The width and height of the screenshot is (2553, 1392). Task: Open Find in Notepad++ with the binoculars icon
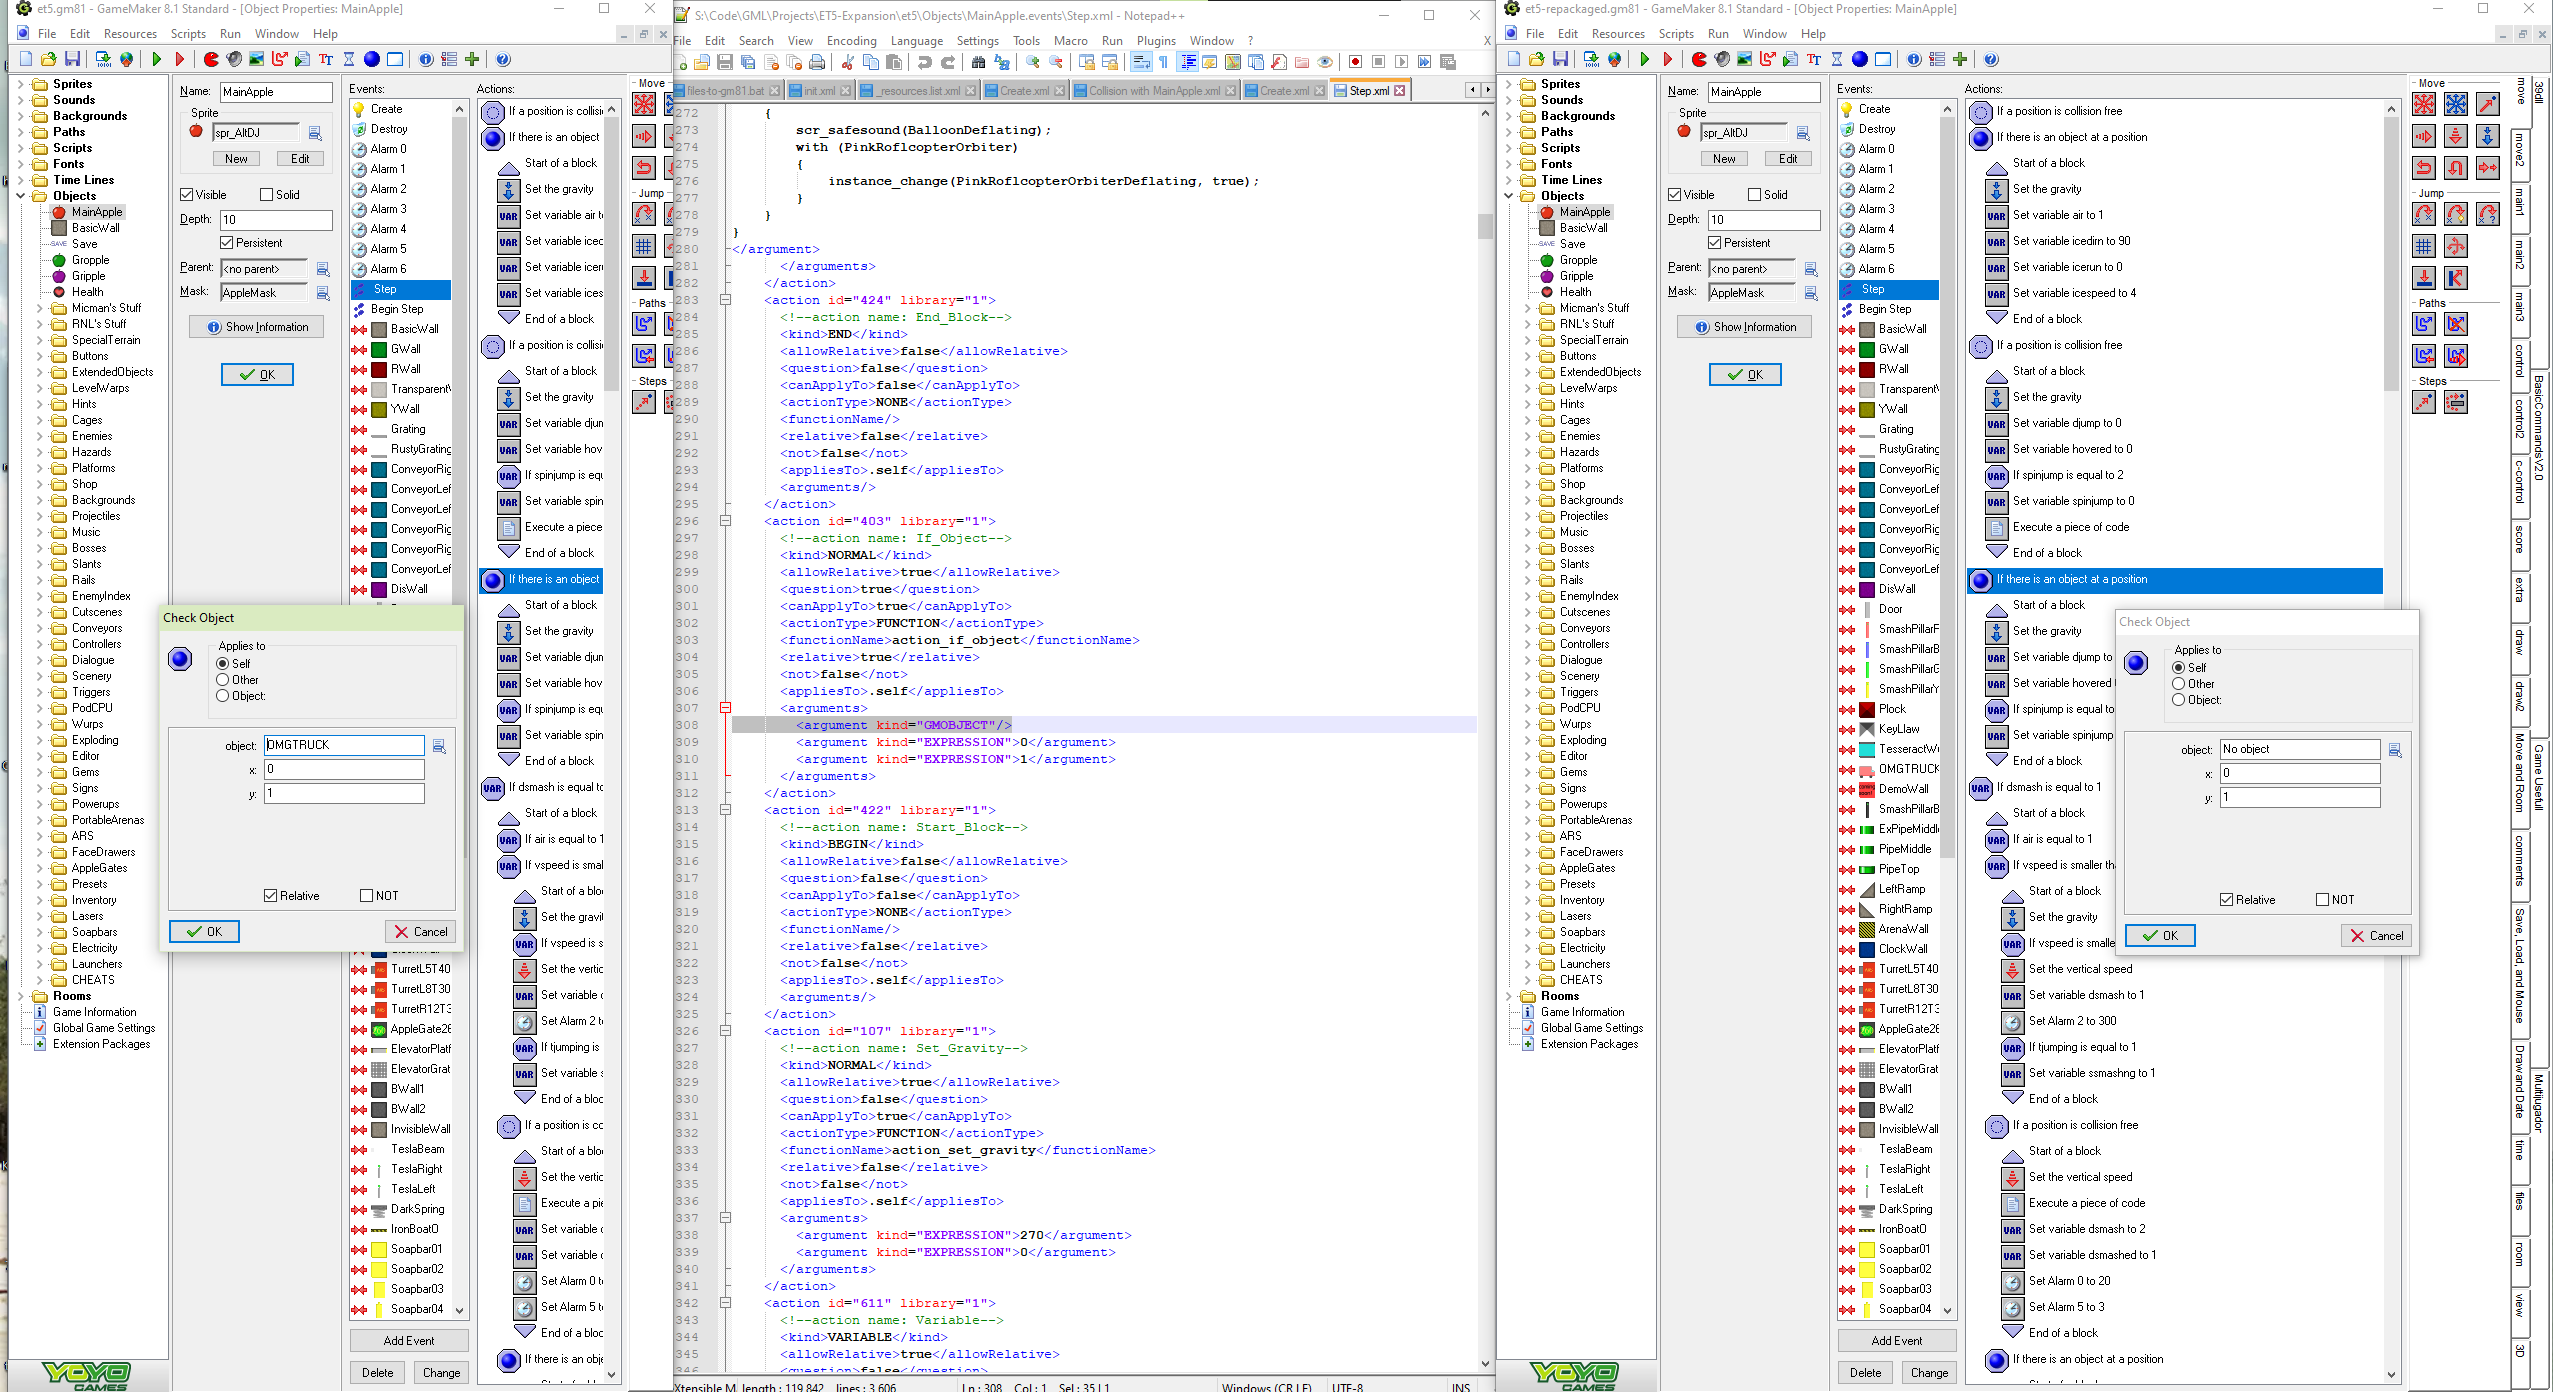pos(978,62)
